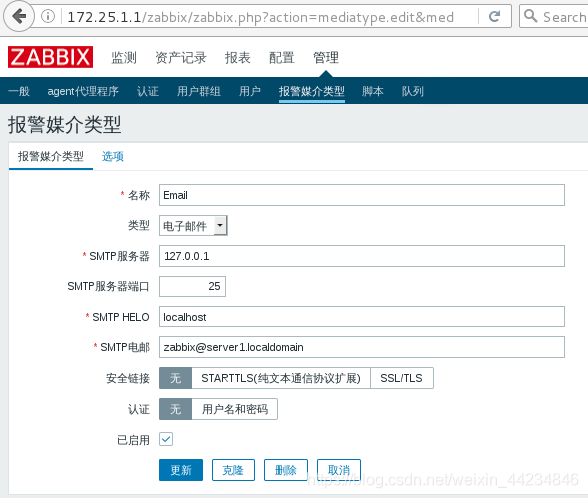
Task: Switch to the 报警媒介类型 form tab
Action: (x=51, y=156)
